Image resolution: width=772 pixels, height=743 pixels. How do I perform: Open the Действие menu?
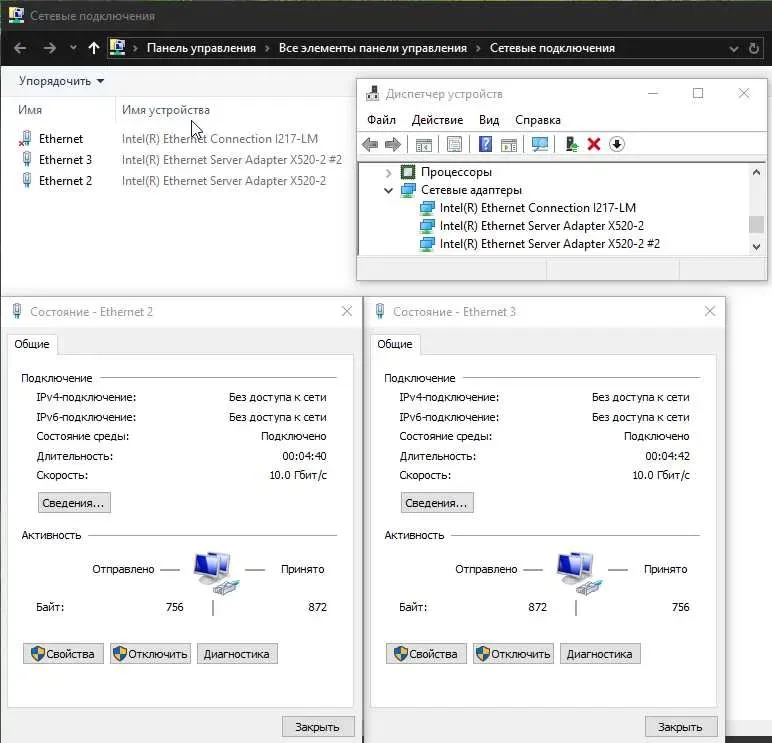coord(437,120)
